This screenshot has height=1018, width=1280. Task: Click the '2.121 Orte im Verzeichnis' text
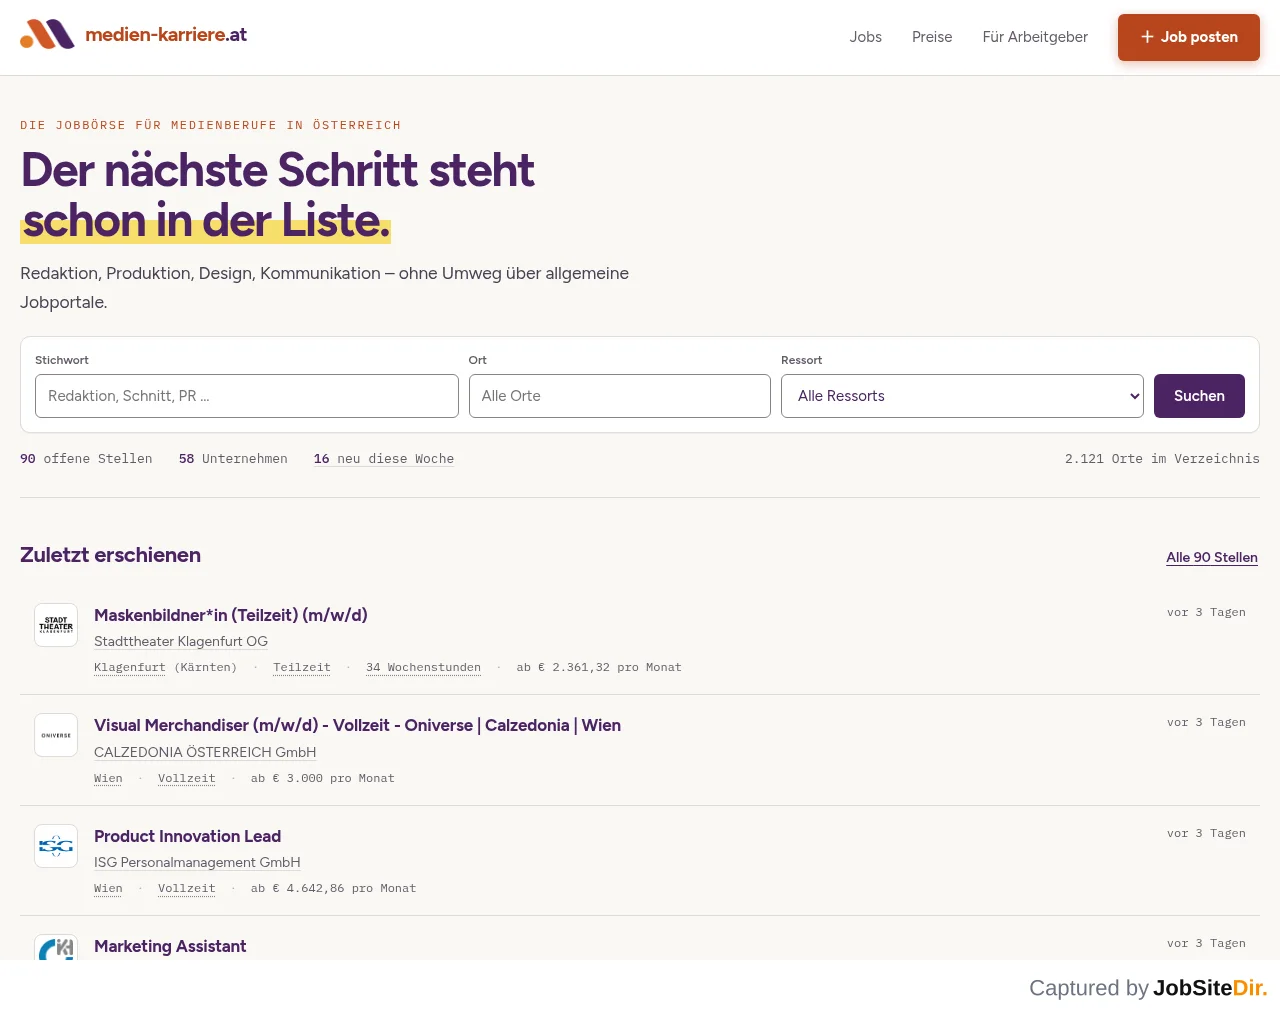[1162, 459]
